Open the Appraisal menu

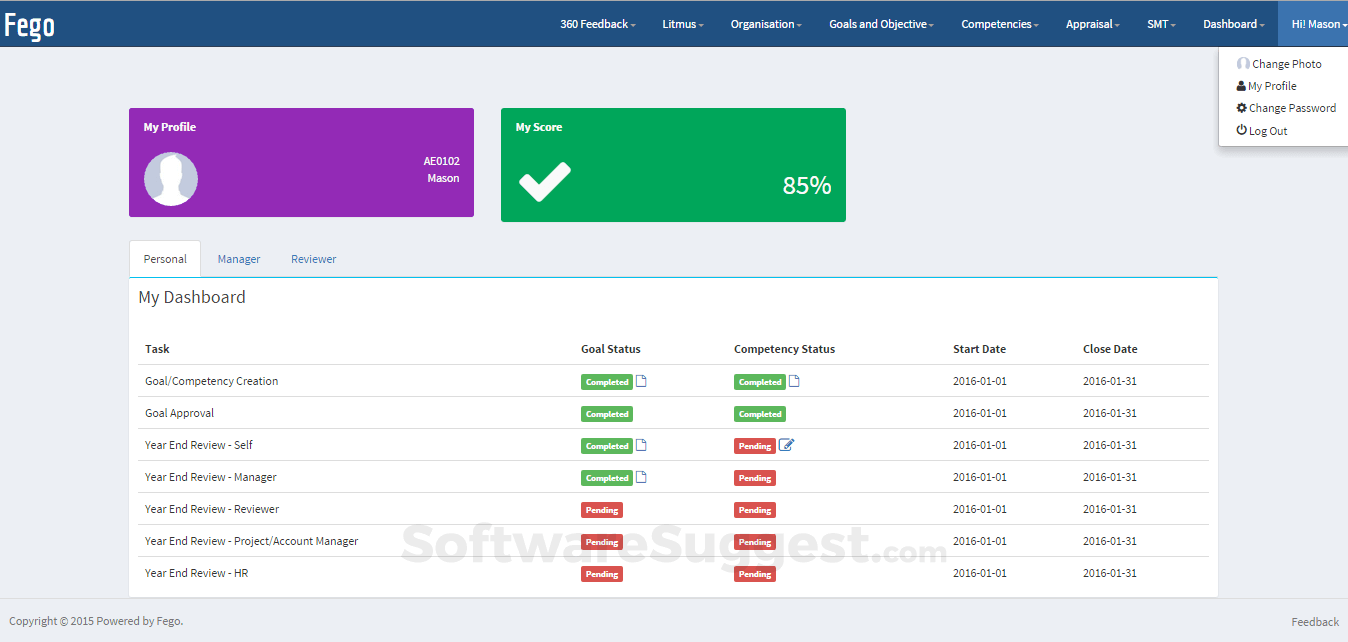[x=1092, y=24]
